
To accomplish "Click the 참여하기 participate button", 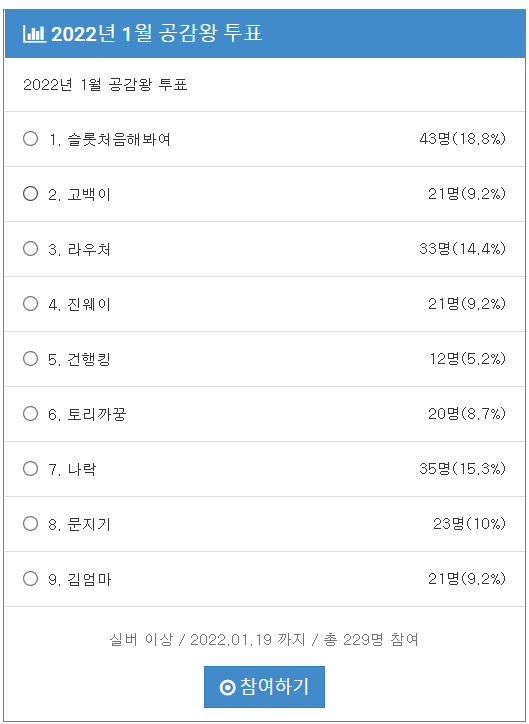I will pos(264,687).
